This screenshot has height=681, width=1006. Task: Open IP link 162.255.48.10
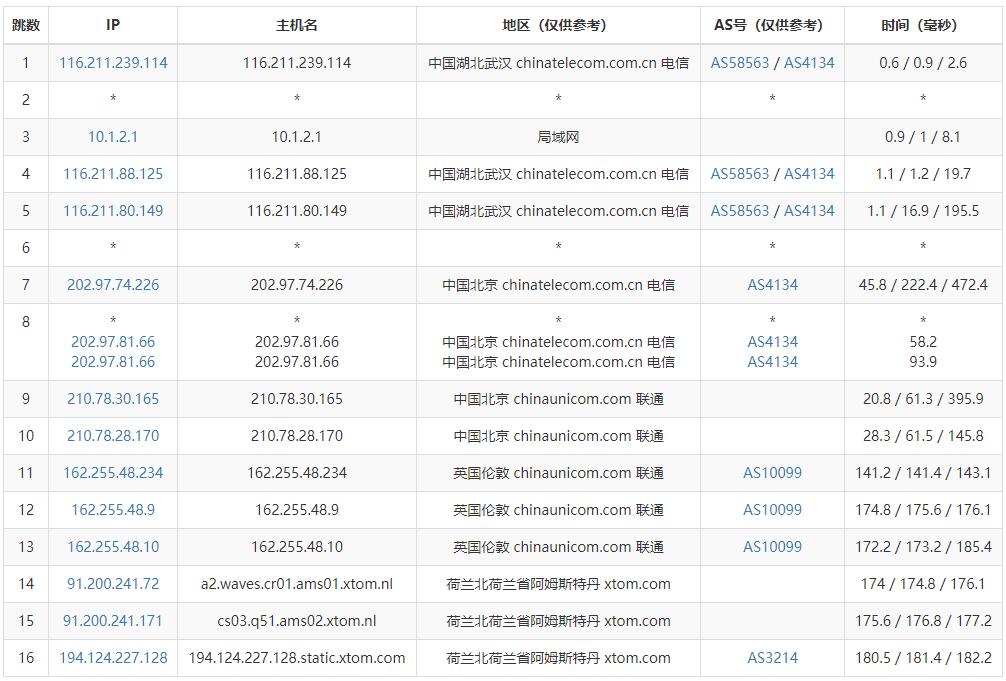pyautogui.click(x=113, y=547)
